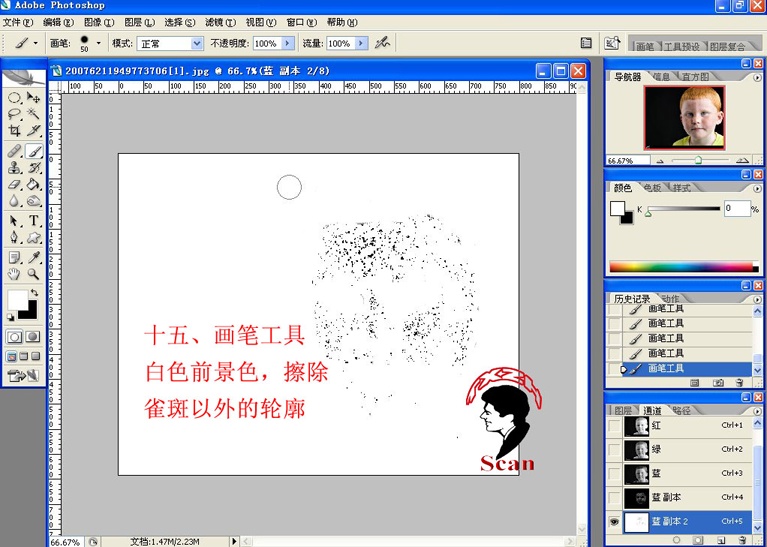
Task: Select the Dodge tool
Action: (x=33, y=201)
